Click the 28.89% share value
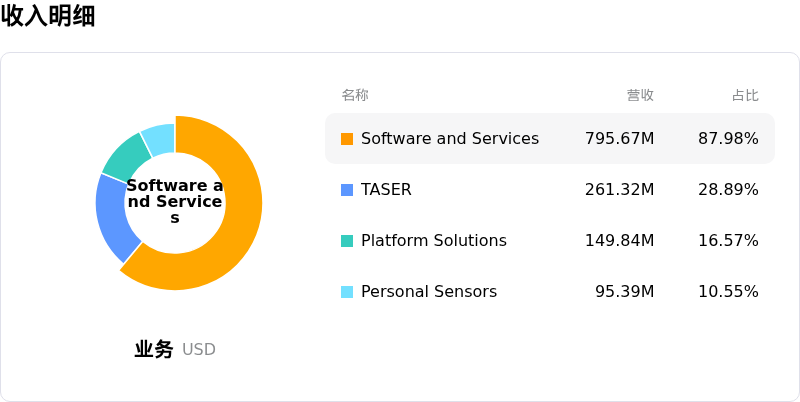Image resolution: width=800 pixels, height=402 pixels. [728, 190]
